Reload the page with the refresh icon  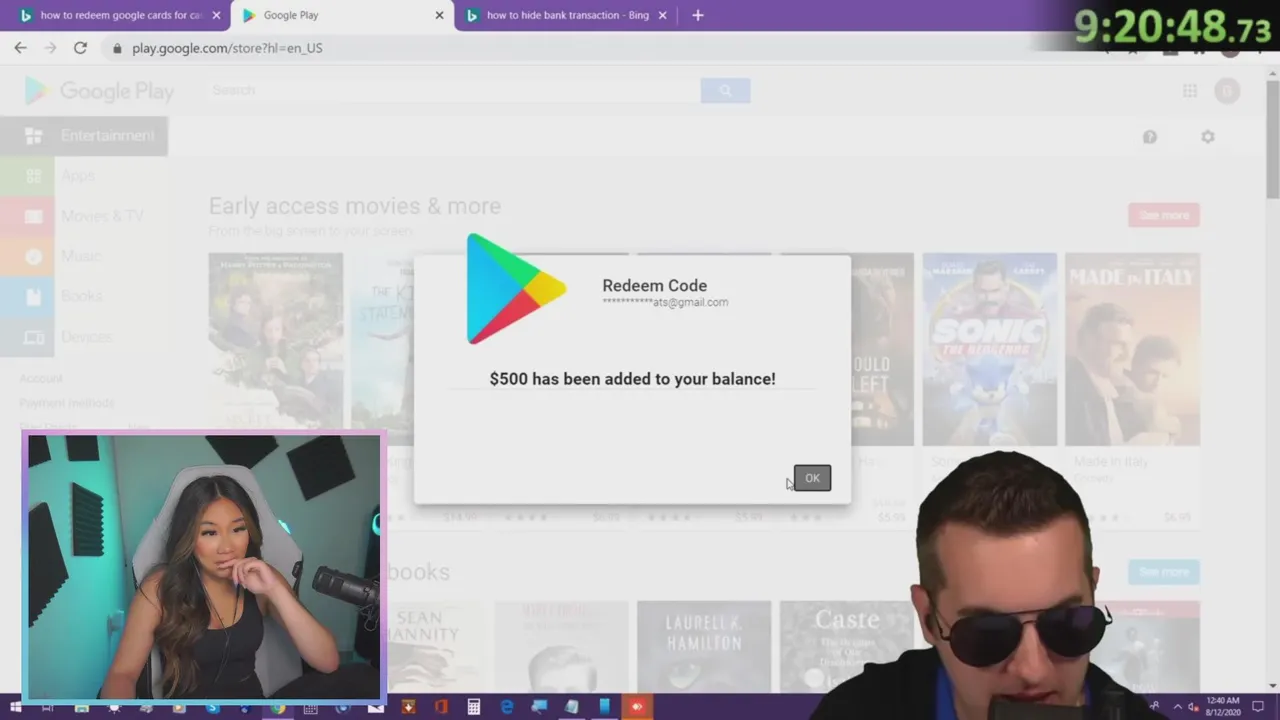[x=80, y=48]
